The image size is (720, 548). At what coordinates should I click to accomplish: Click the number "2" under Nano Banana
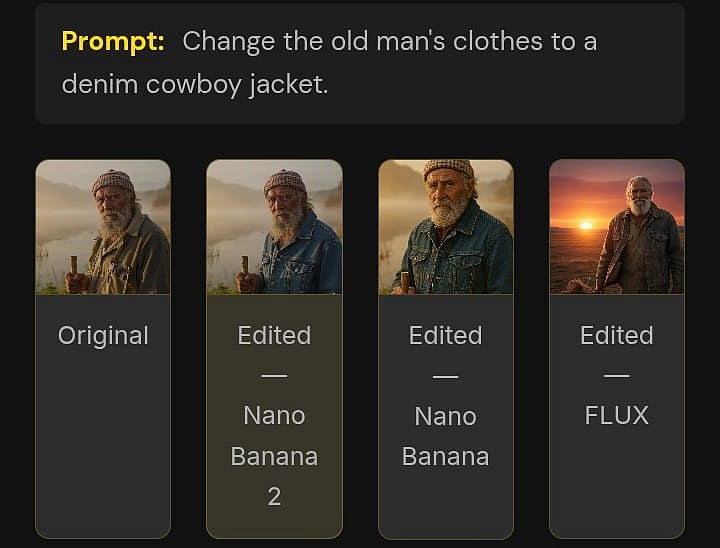pos(274,496)
